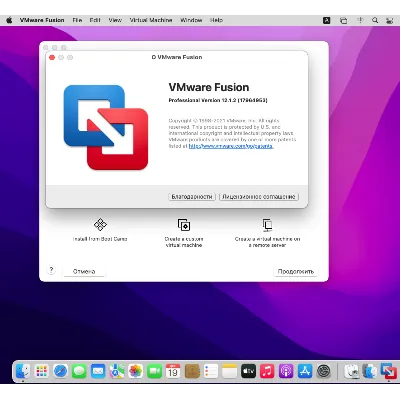The width and height of the screenshot is (400, 400).
Task: Open Reminders in the Dock
Action: coord(211,371)
